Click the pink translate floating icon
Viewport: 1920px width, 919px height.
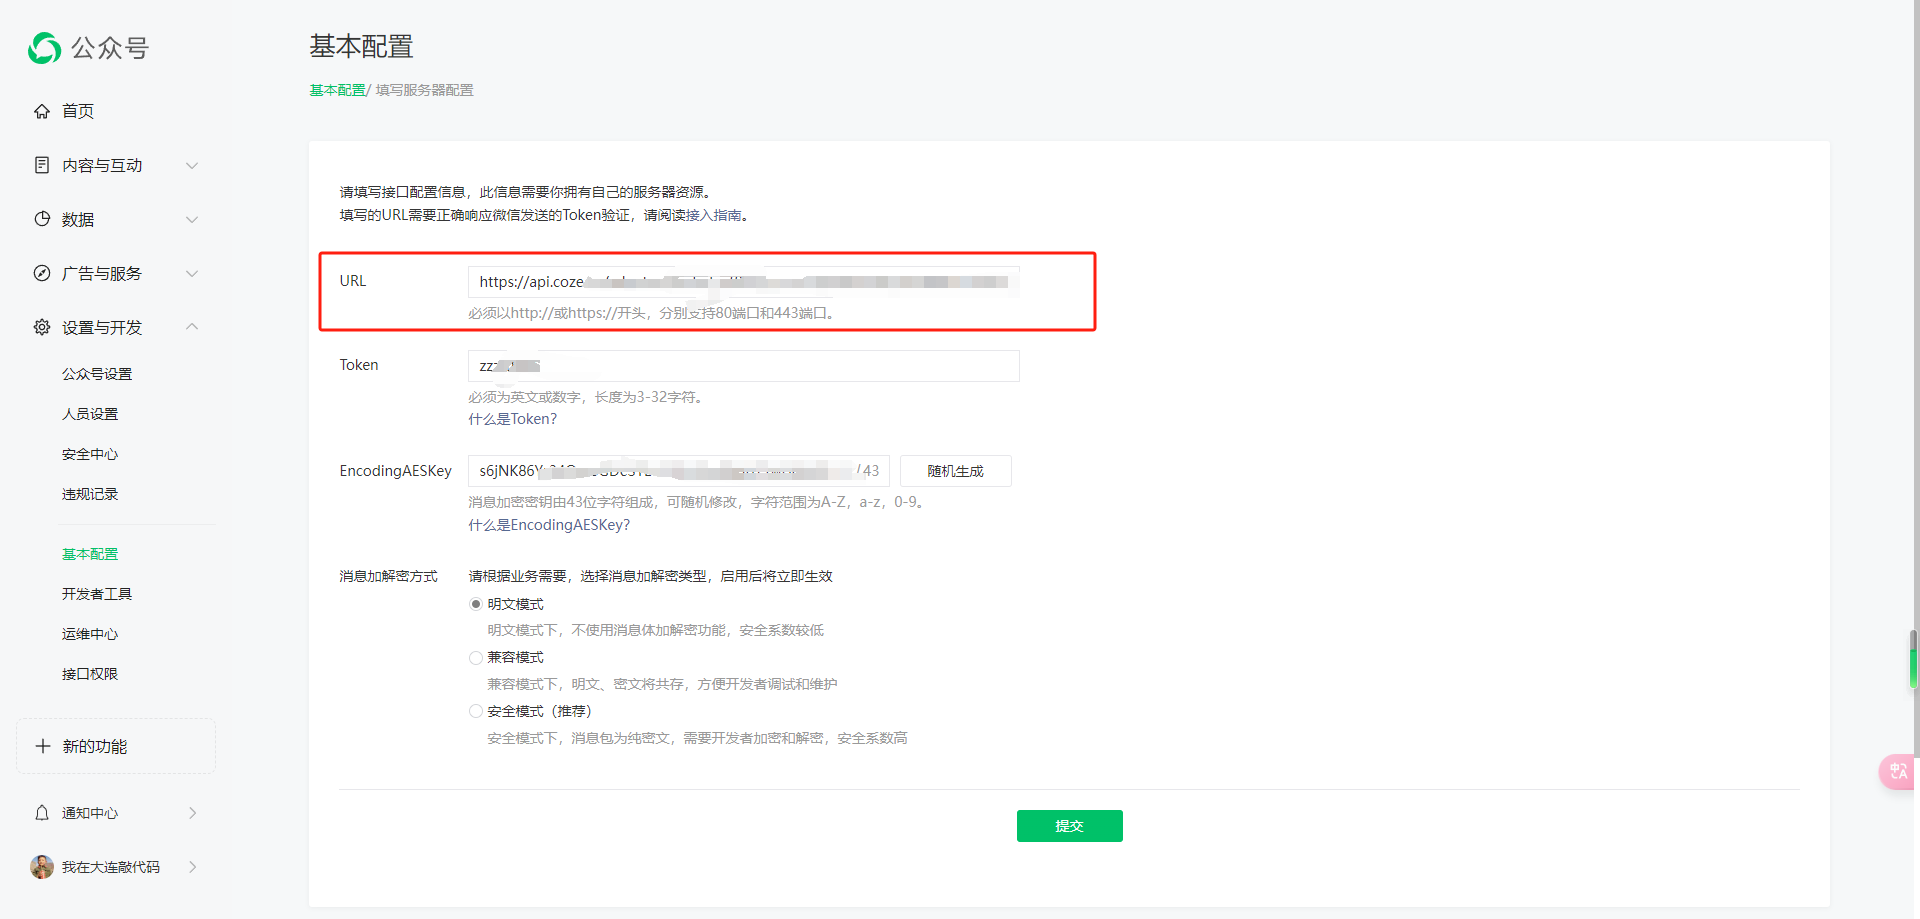click(1898, 771)
